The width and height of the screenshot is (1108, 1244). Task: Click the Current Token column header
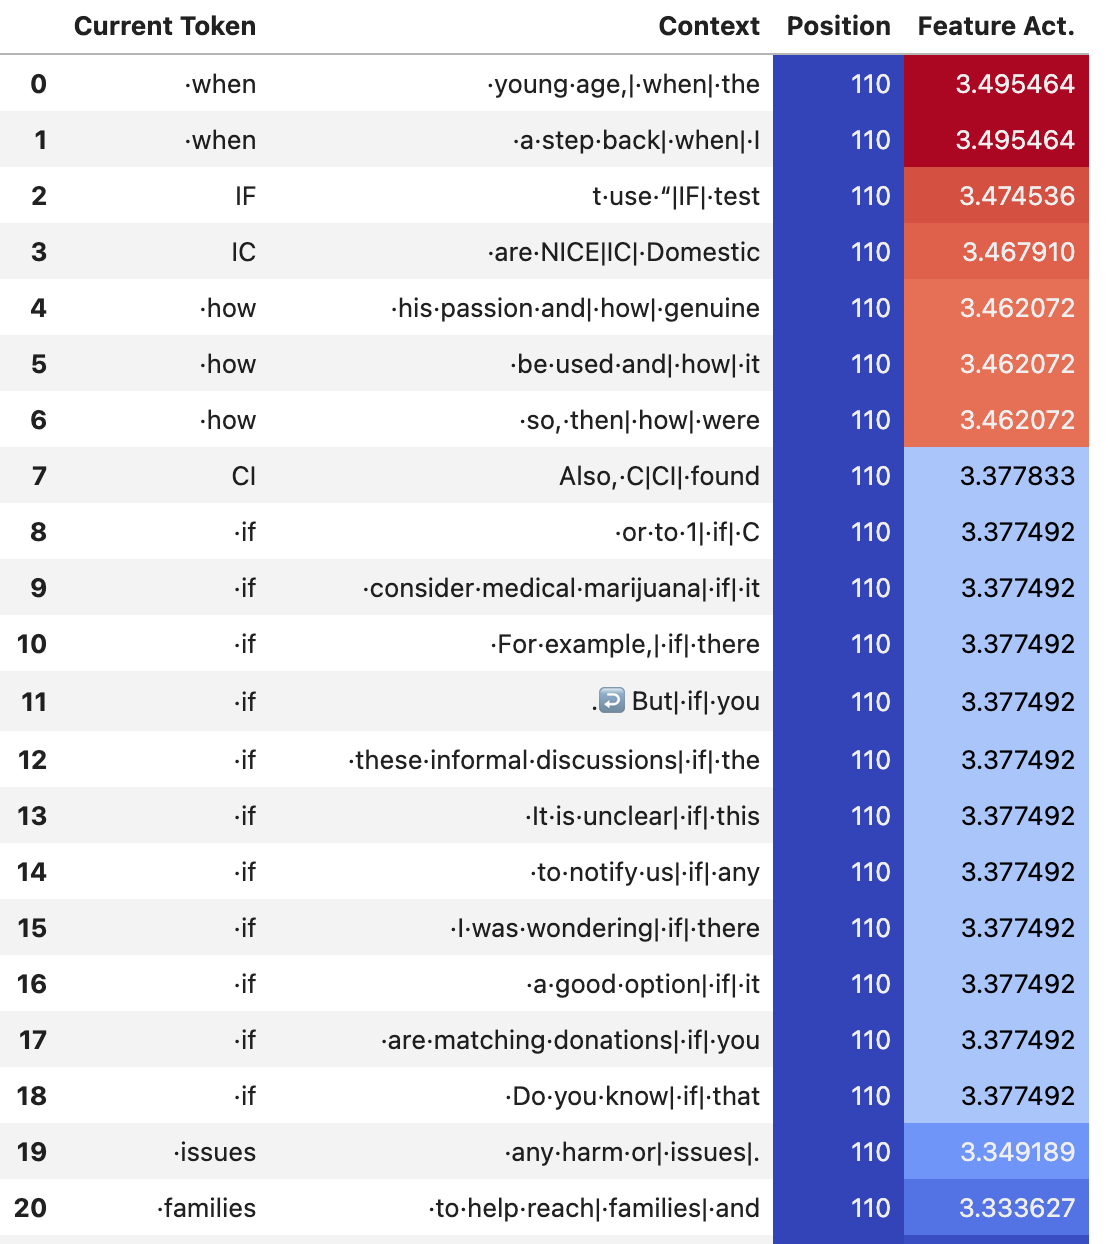(165, 26)
